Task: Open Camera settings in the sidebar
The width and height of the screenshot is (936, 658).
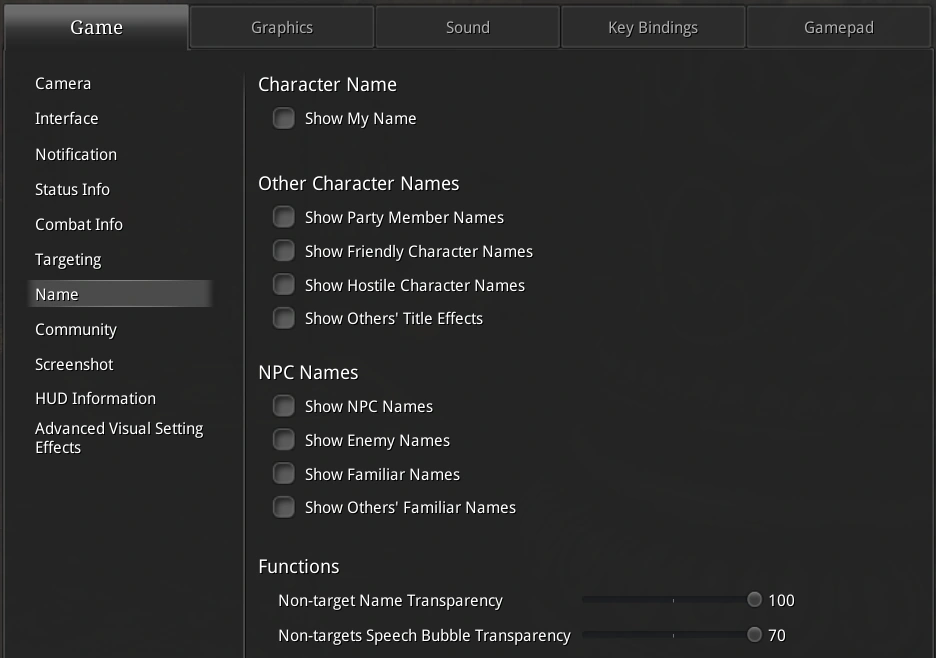Action: click(63, 84)
